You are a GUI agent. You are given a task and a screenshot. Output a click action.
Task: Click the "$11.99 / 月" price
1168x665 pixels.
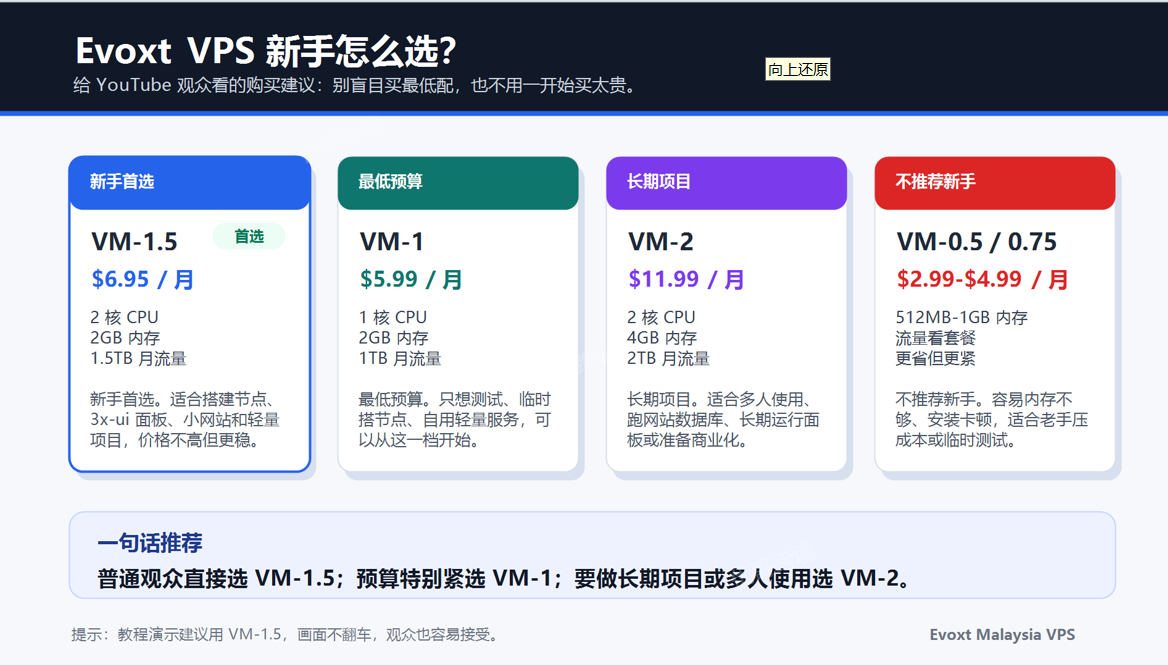(x=686, y=279)
